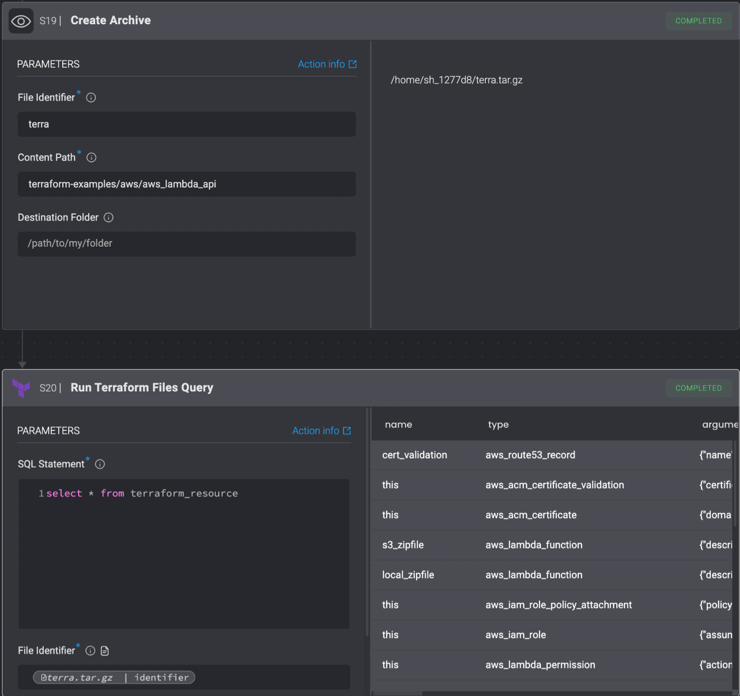
Task: Select the output path /home/sh_1277d8/terra.tar.gz
Action: [x=456, y=80]
